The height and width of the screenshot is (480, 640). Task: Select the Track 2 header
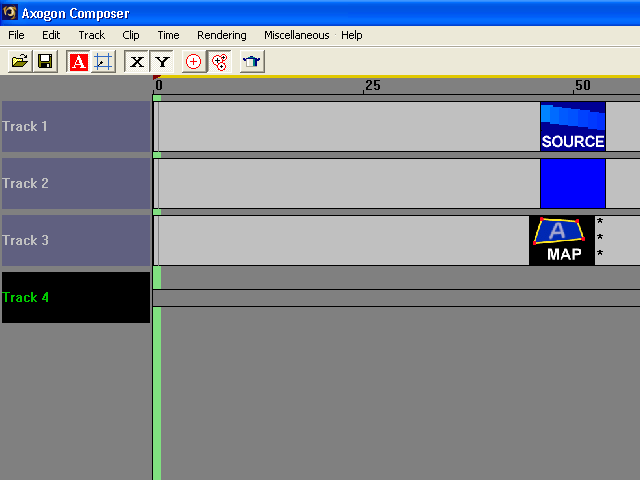(x=76, y=184)
